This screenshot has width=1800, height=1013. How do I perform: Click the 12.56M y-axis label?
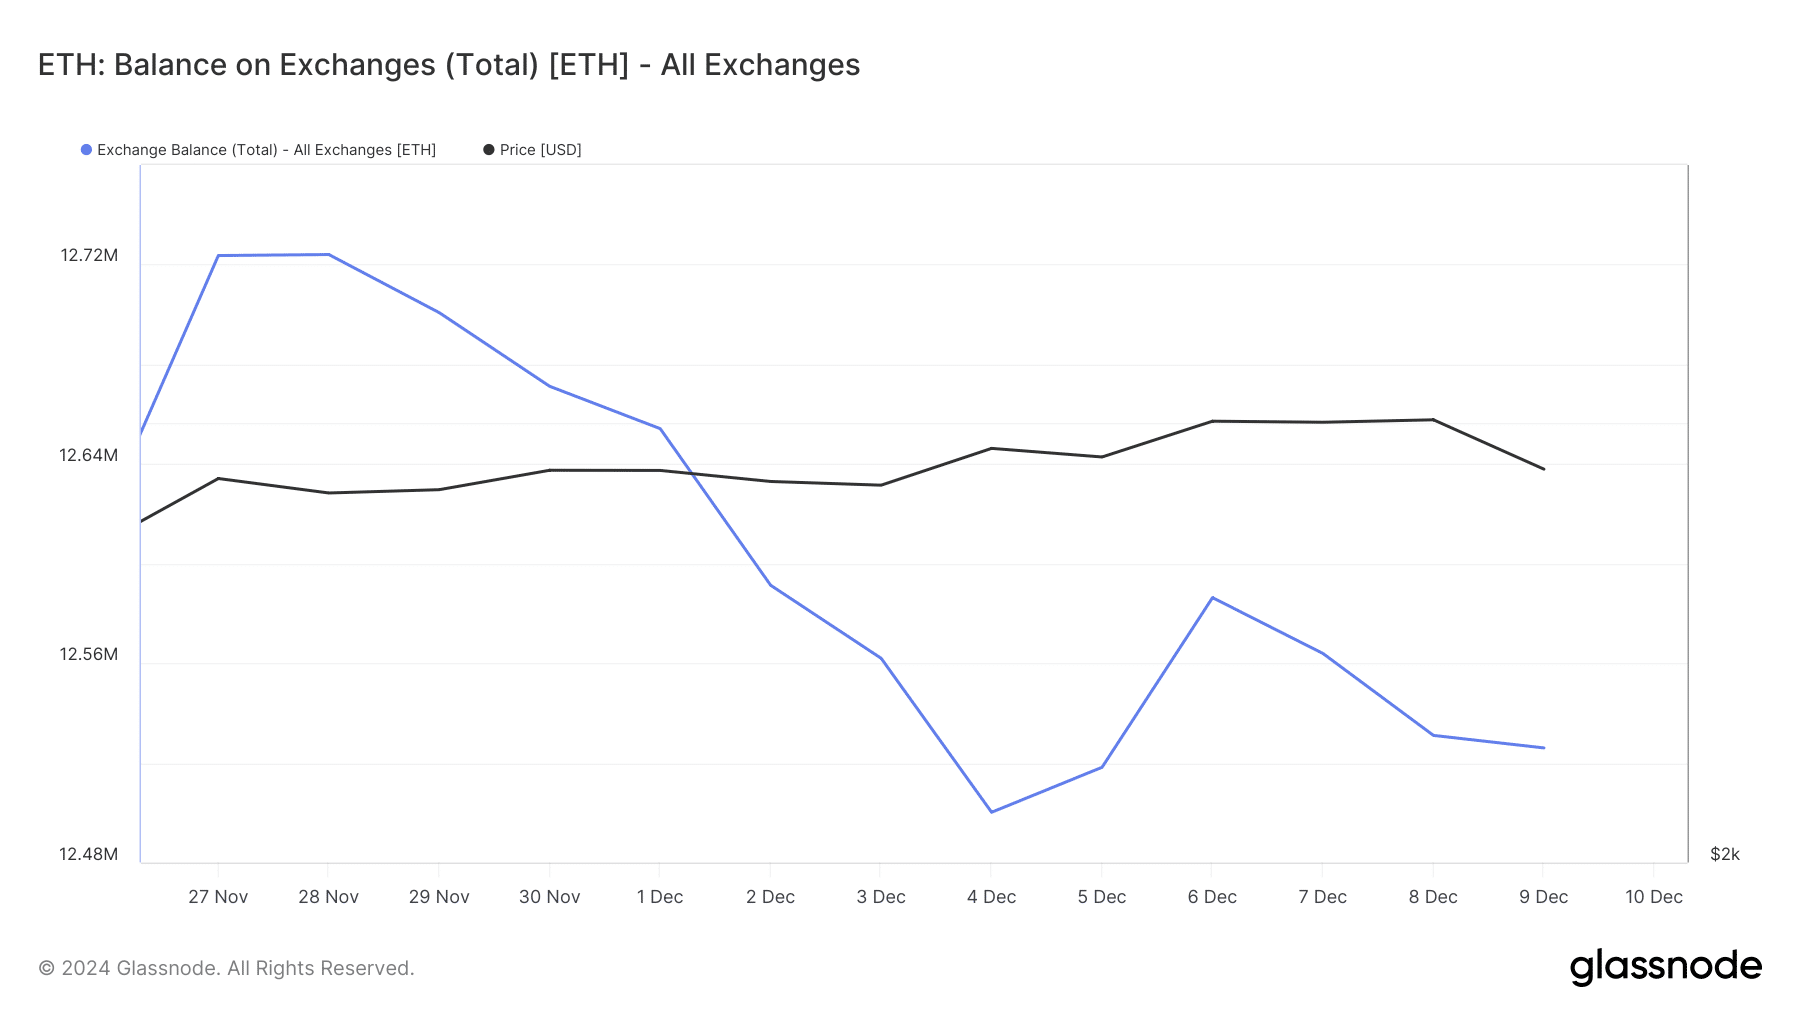[x=89, y=655]
